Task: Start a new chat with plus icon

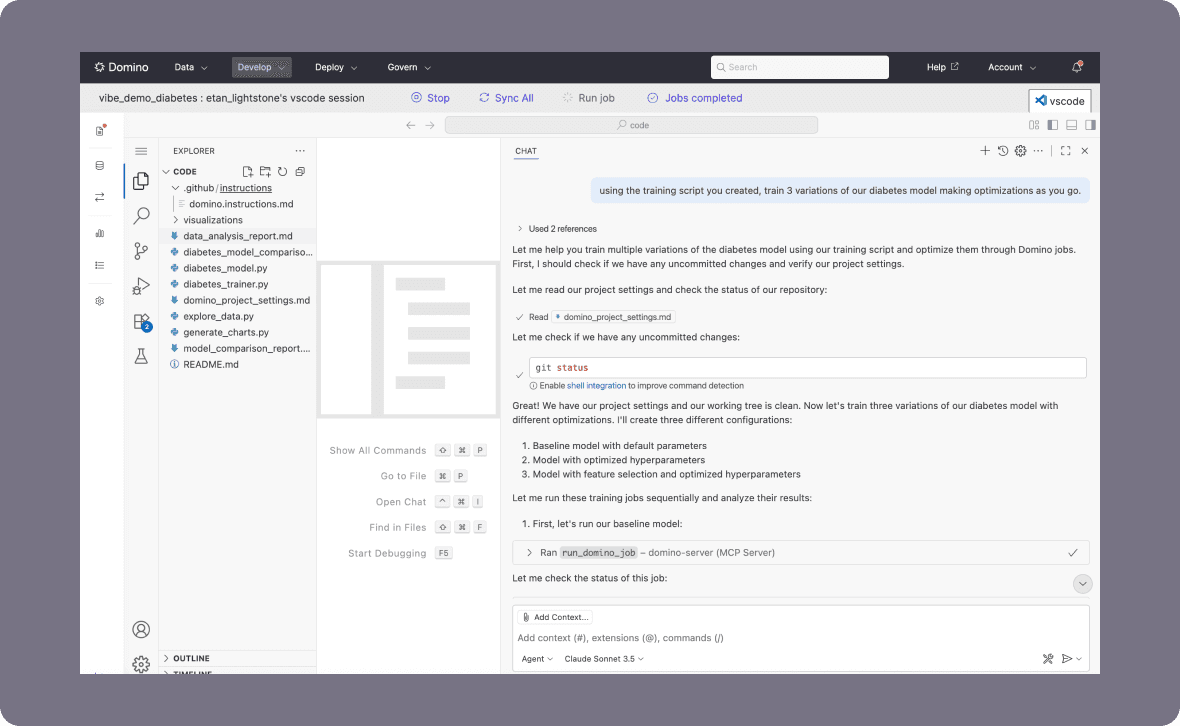Action: click(985, 151)
